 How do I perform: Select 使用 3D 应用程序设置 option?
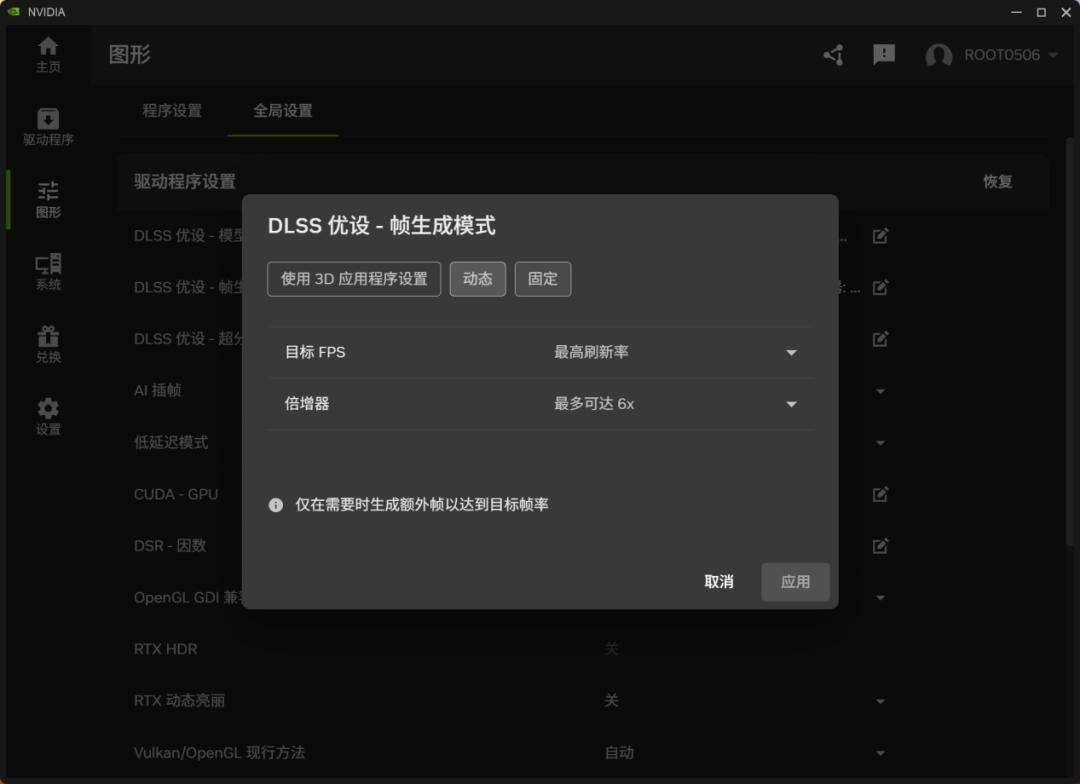[354, 279]
